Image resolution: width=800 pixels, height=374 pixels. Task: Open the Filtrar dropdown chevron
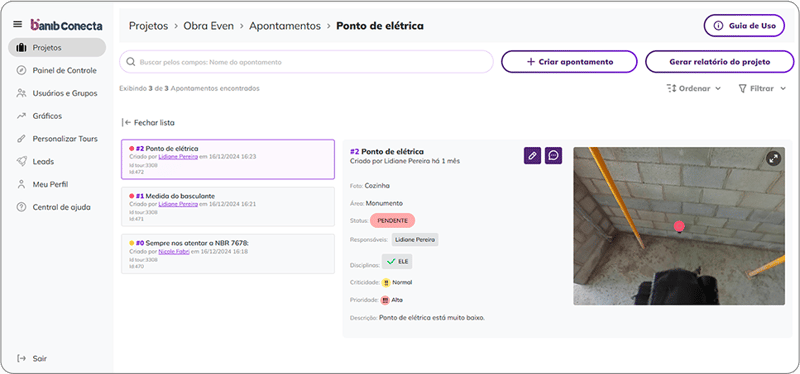click(x=783, y=89)
